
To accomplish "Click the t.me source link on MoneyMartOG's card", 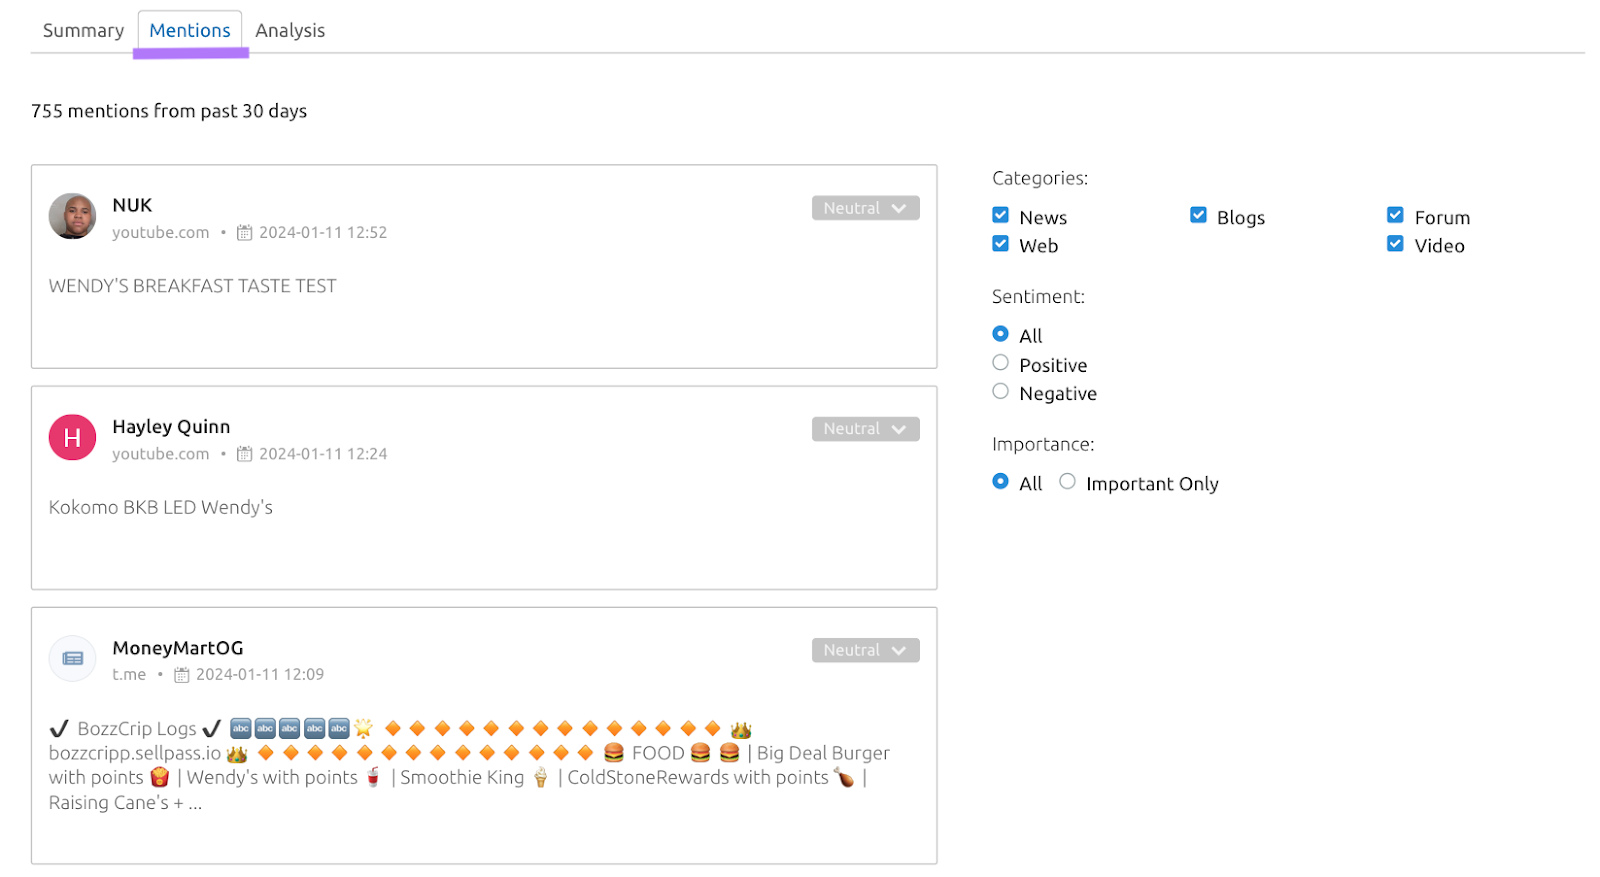I will click(x=129, y=674).
